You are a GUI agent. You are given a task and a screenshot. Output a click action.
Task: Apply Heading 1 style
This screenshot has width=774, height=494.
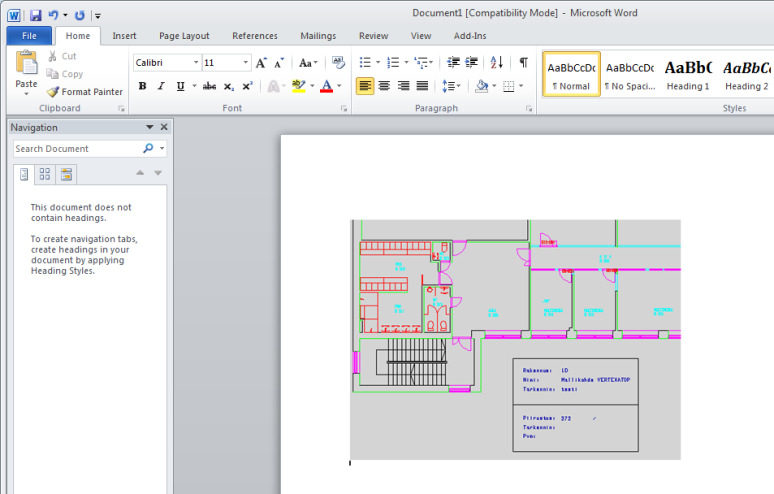pyautogui.click(x=688, y=74)
